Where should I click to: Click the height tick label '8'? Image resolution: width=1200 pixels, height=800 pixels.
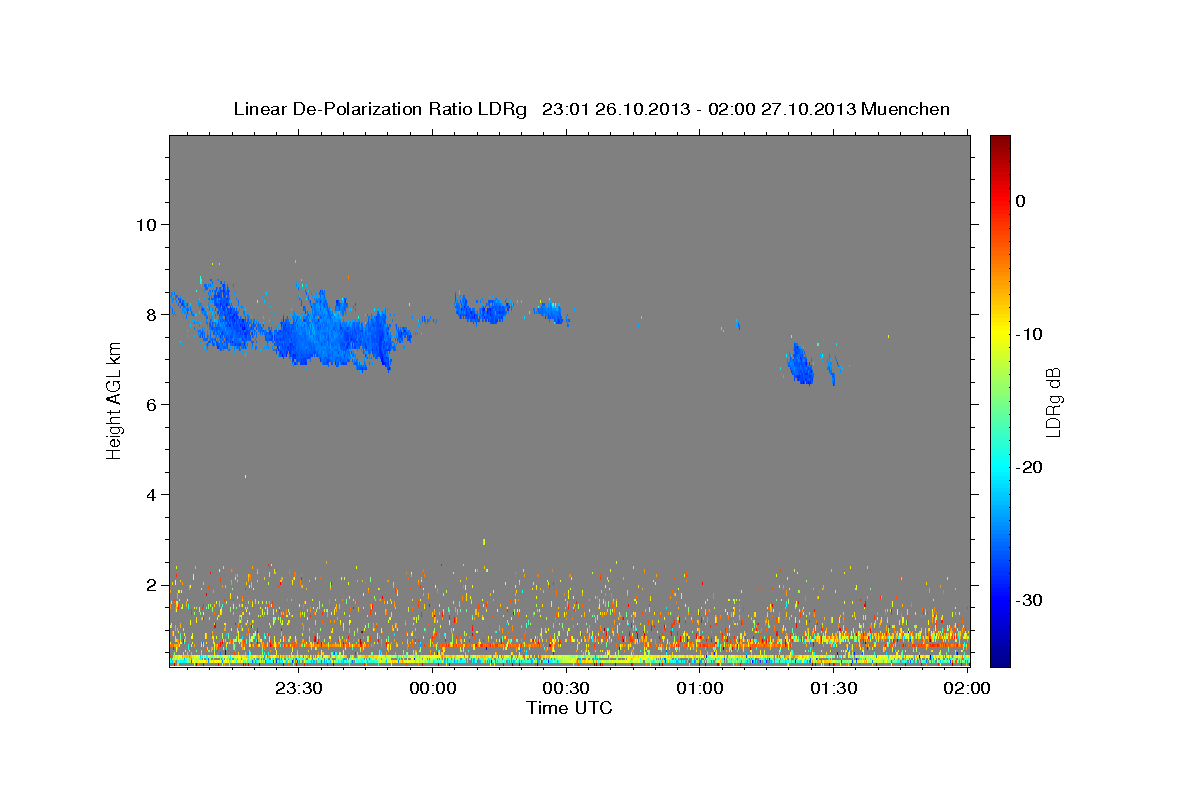pos(150,314)
